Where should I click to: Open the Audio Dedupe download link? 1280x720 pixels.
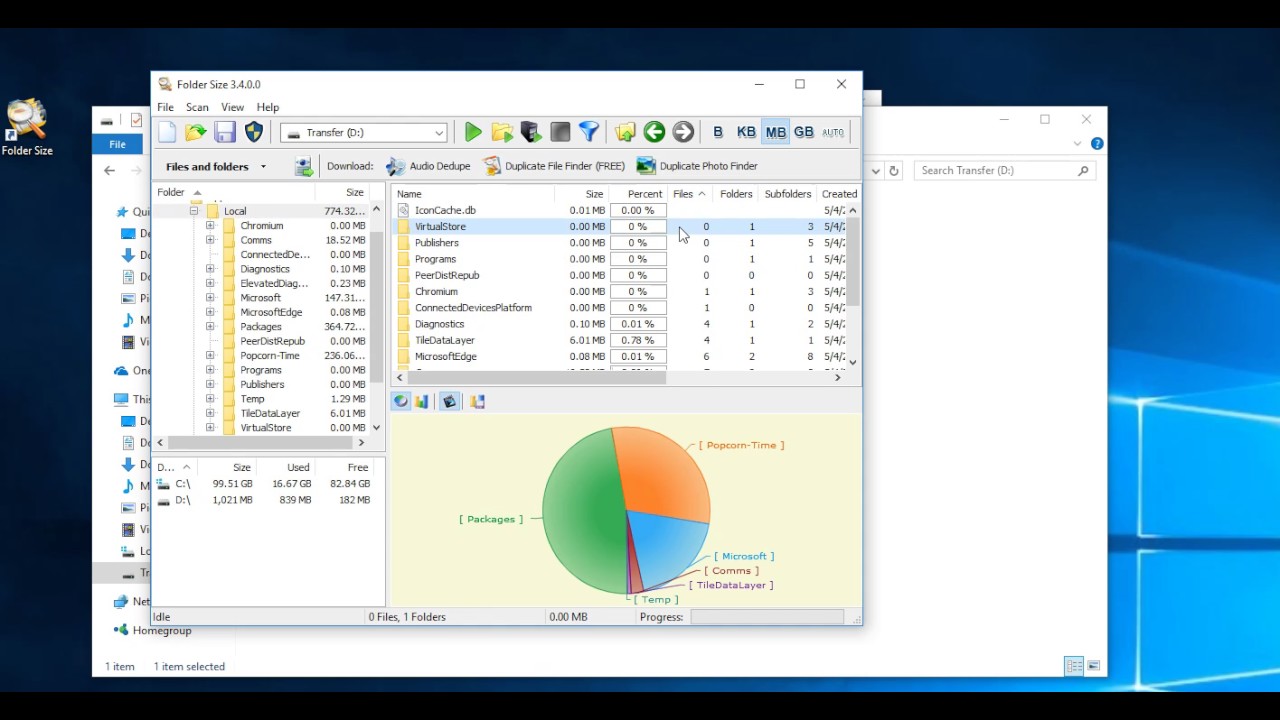pos(428,166)
